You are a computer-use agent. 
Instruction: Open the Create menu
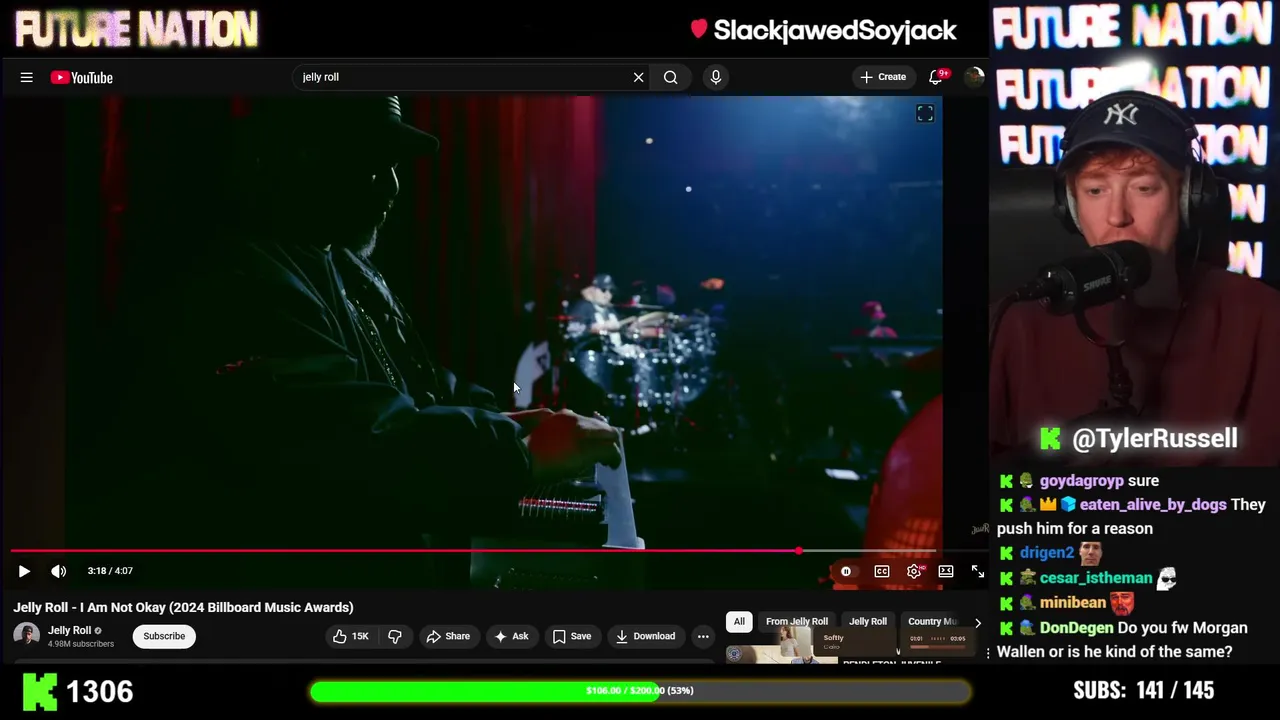[883, 77]
